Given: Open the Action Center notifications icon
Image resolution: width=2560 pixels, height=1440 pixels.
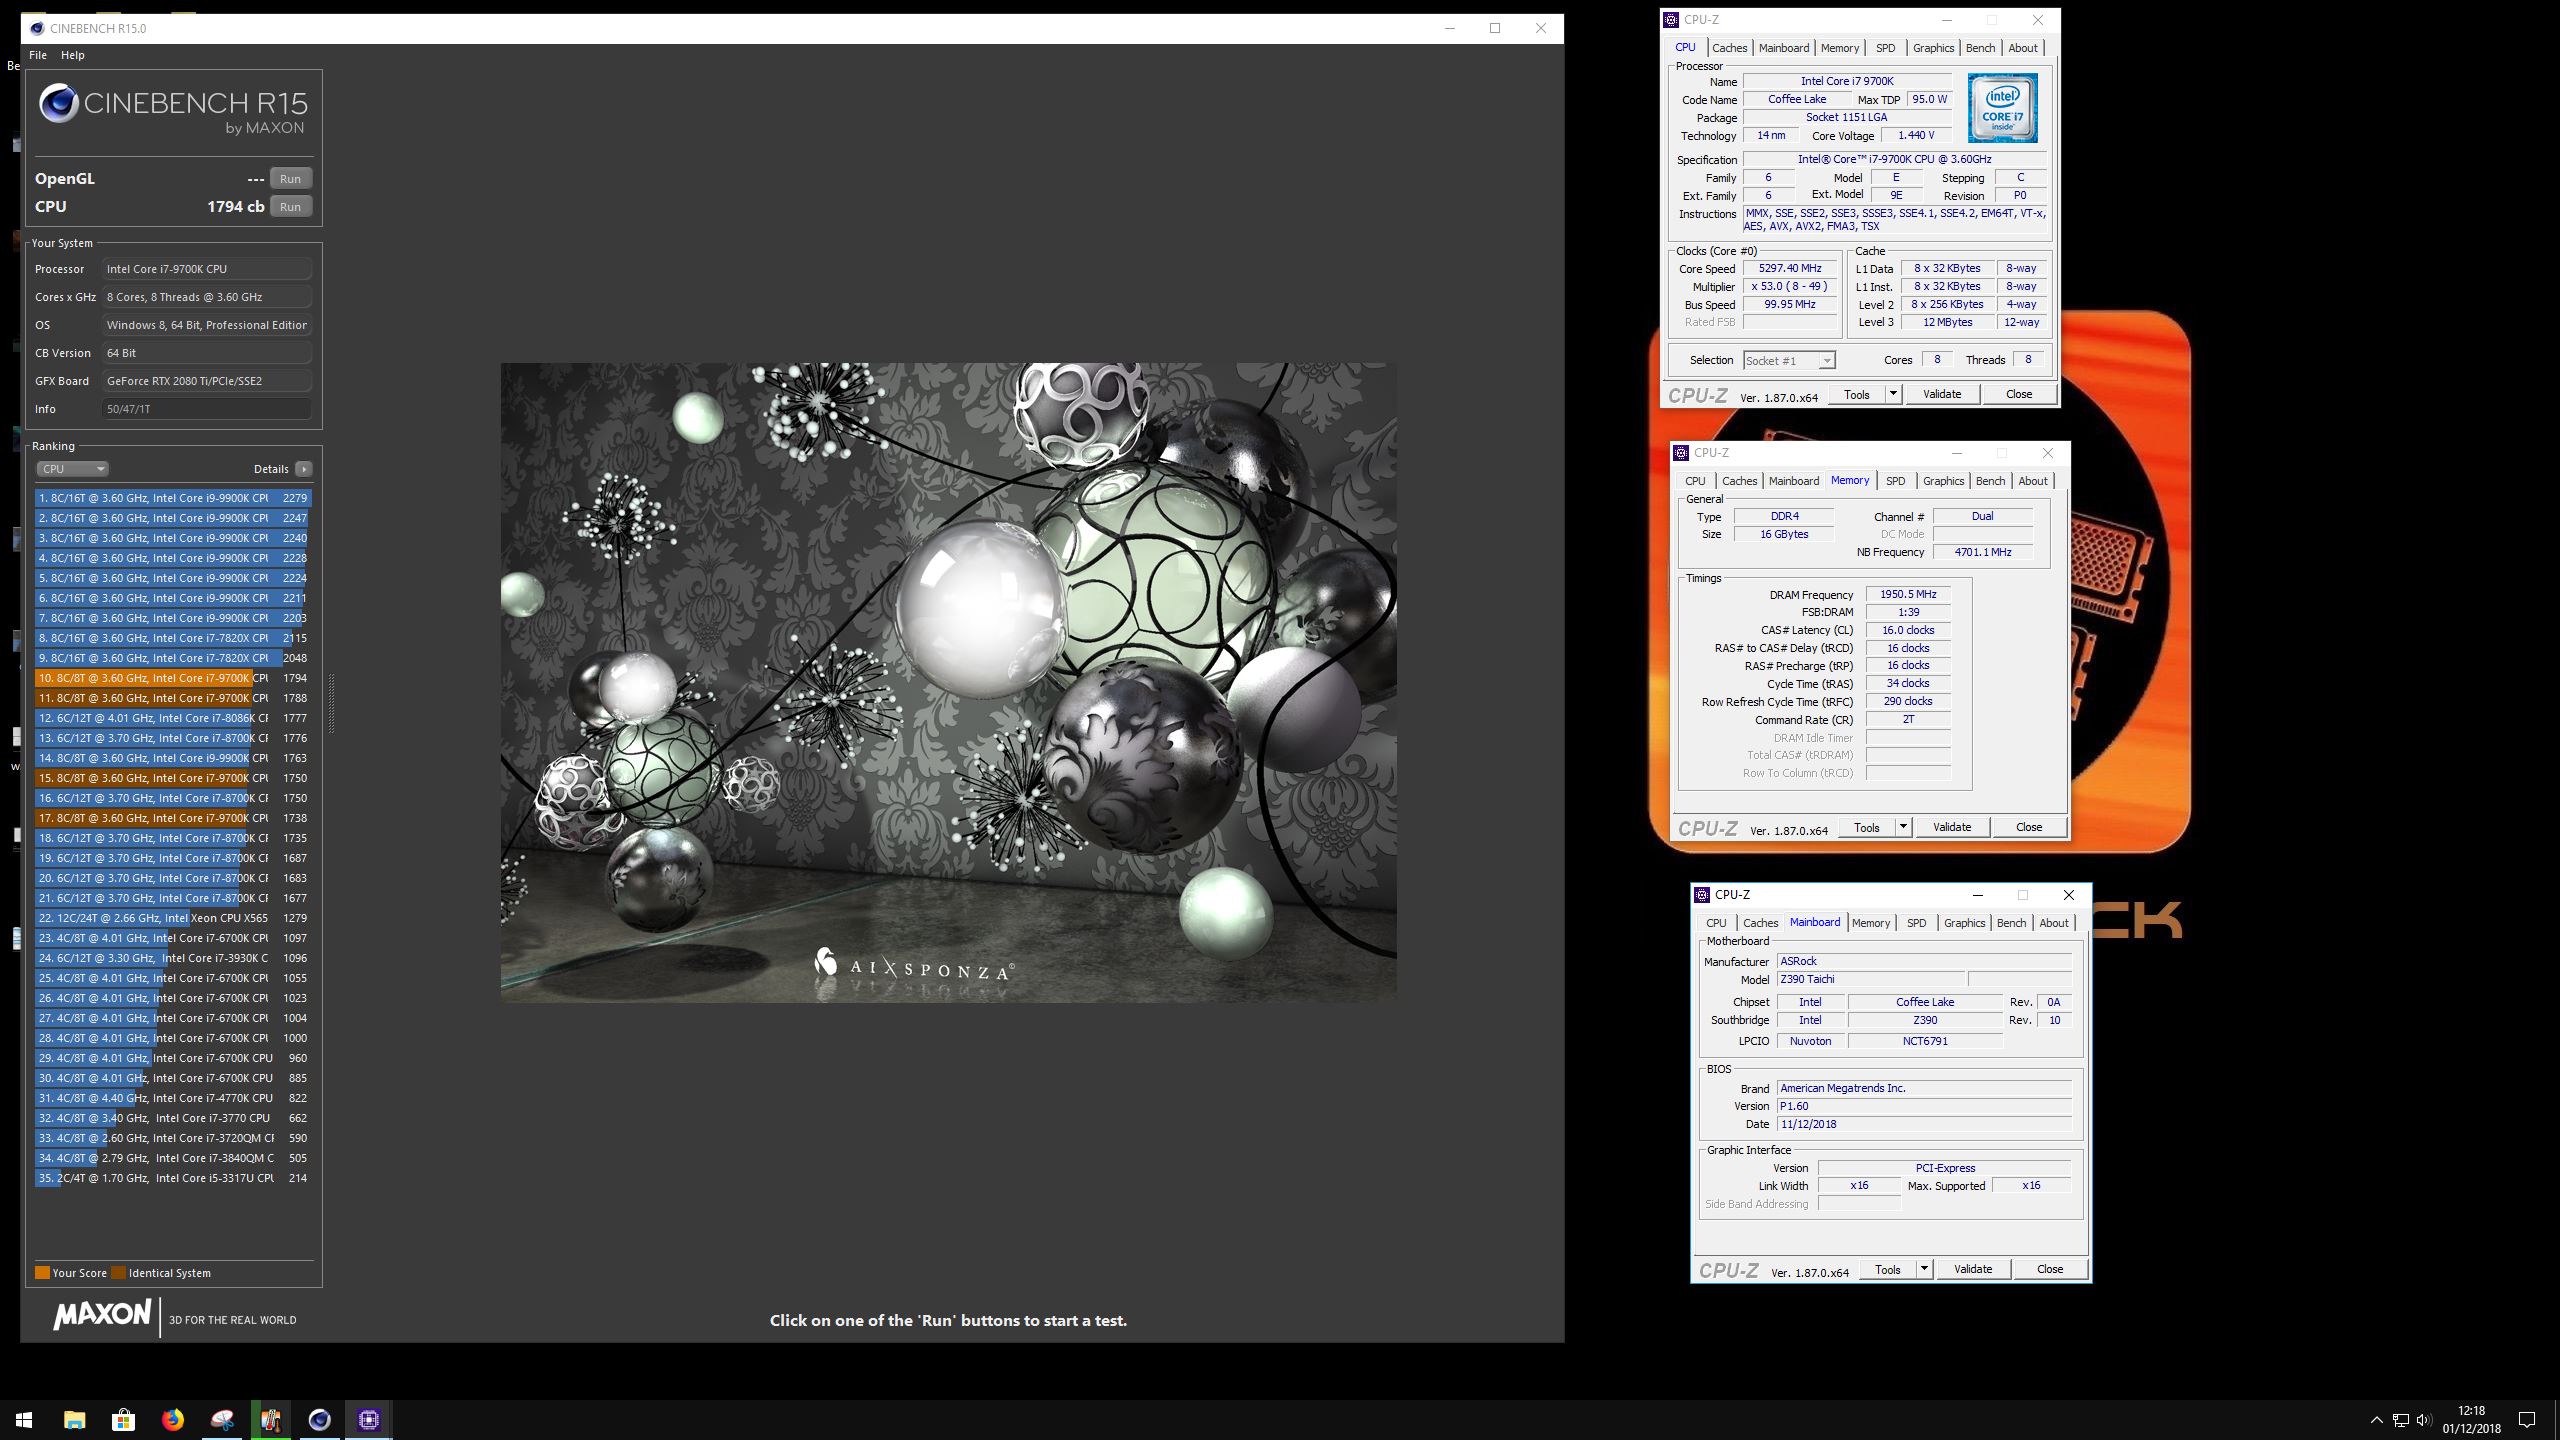Looking at the screenshot, I should 2527,1420.
